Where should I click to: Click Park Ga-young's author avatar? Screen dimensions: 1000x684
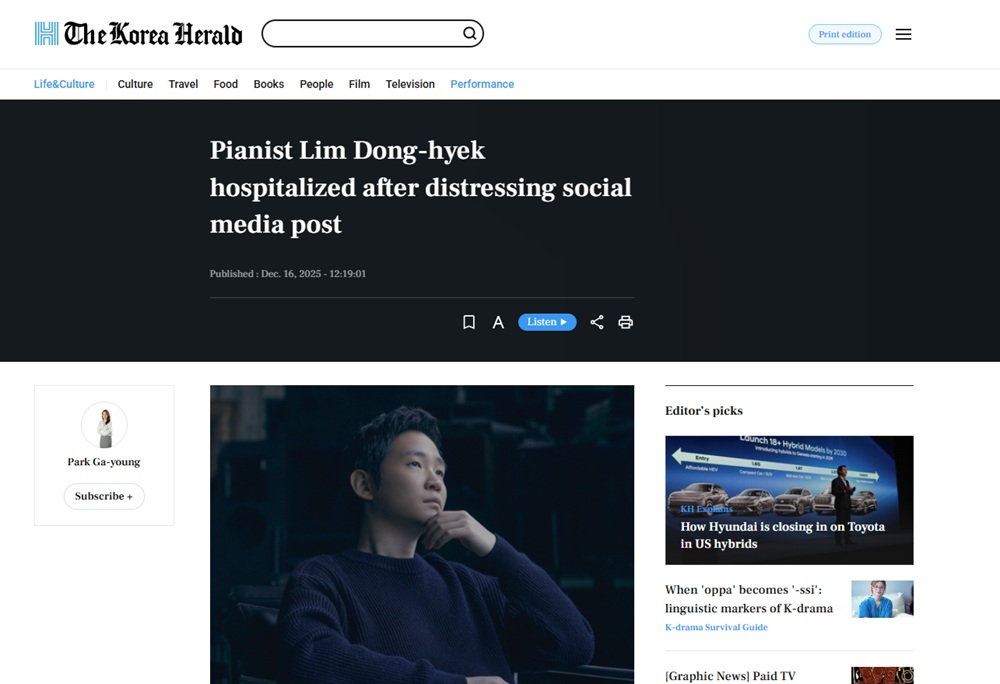(104, 425)
